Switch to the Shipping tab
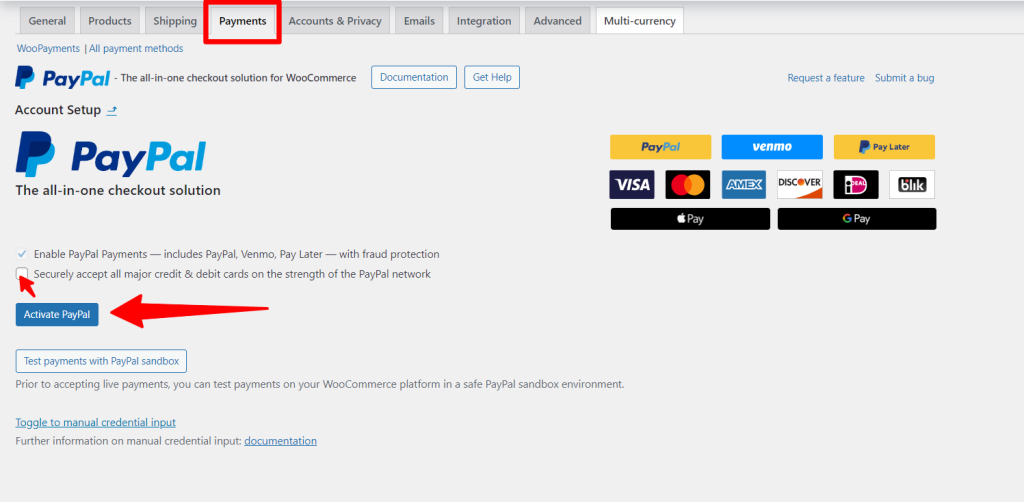This screenshot has height=502, width=1024. click(x=175, y=21)
